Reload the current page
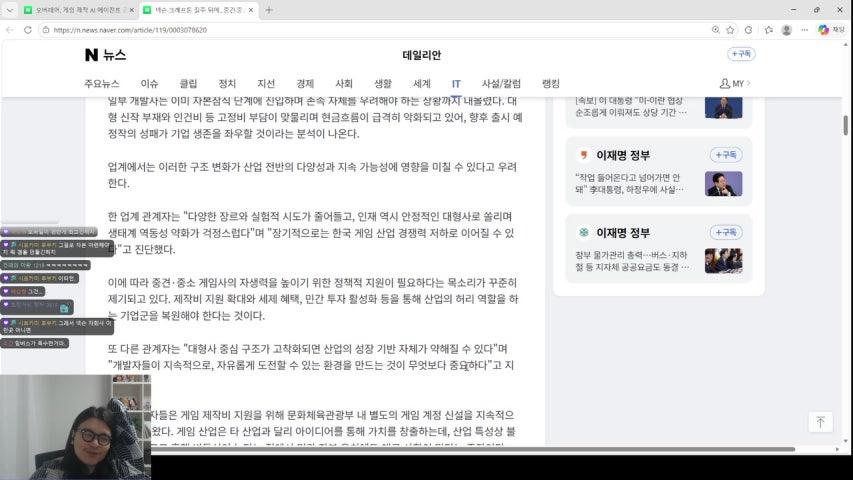The image size is (853, 480). [x=28, y=30]
